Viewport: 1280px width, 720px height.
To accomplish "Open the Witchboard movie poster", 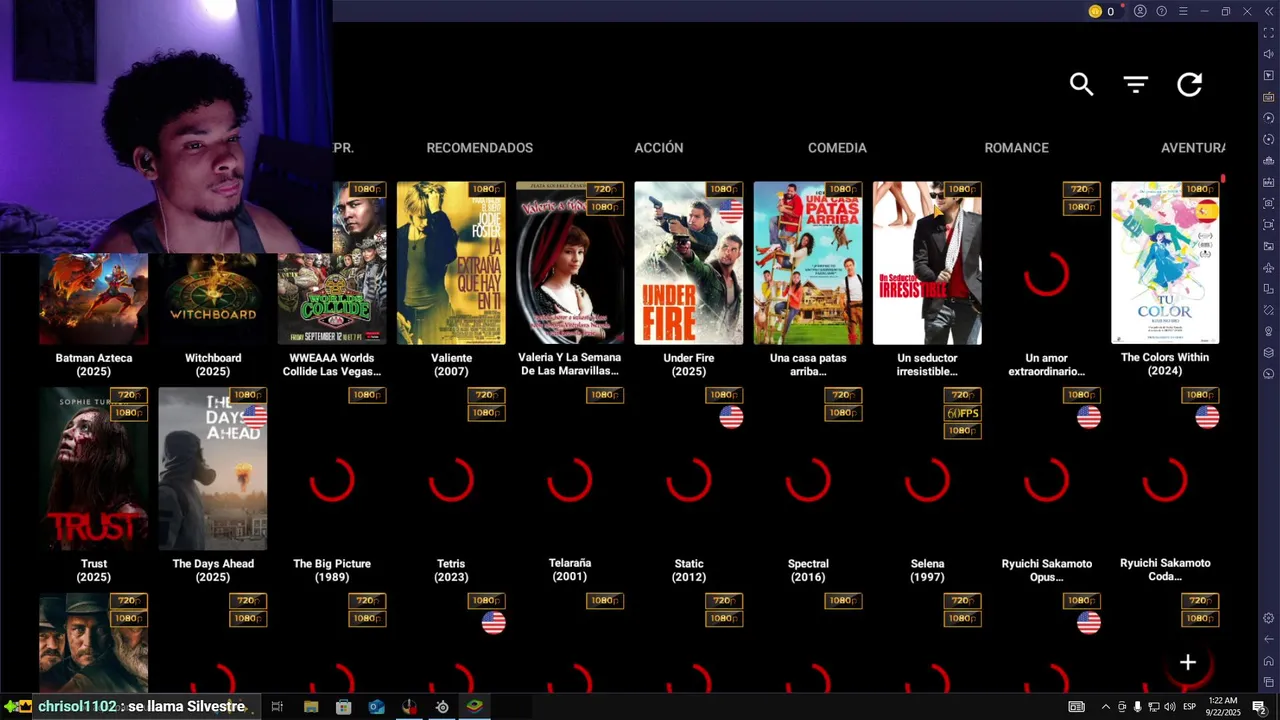I will click(213, 299).
